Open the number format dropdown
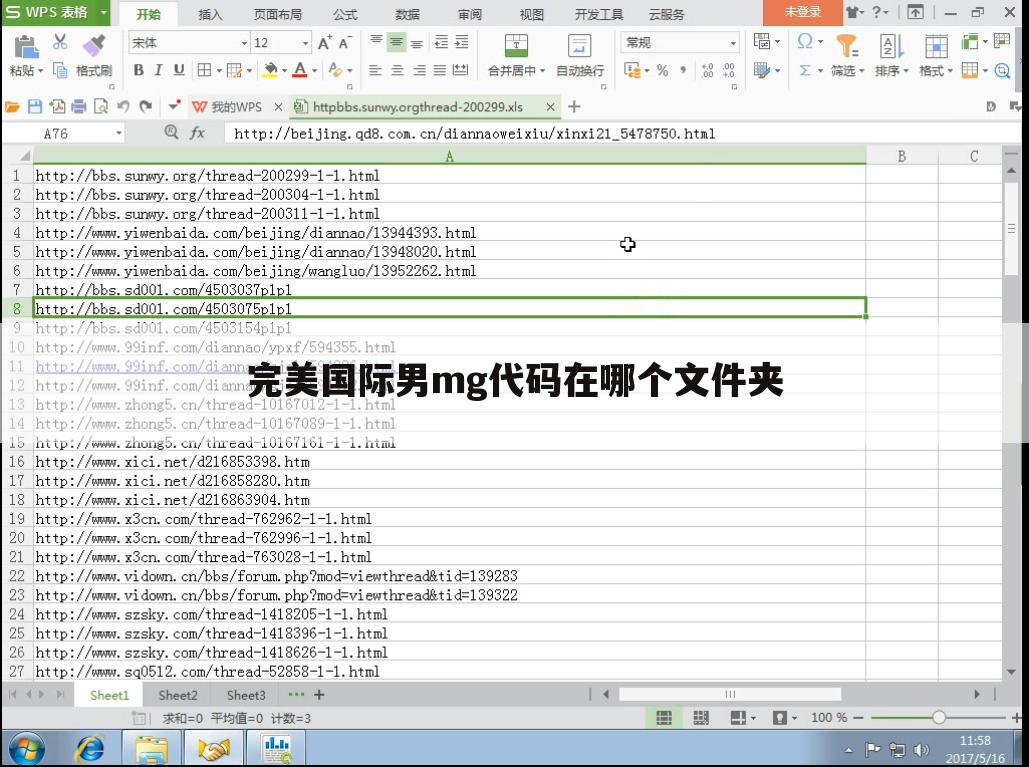1029x767 pixels. (x=733, y=43)
